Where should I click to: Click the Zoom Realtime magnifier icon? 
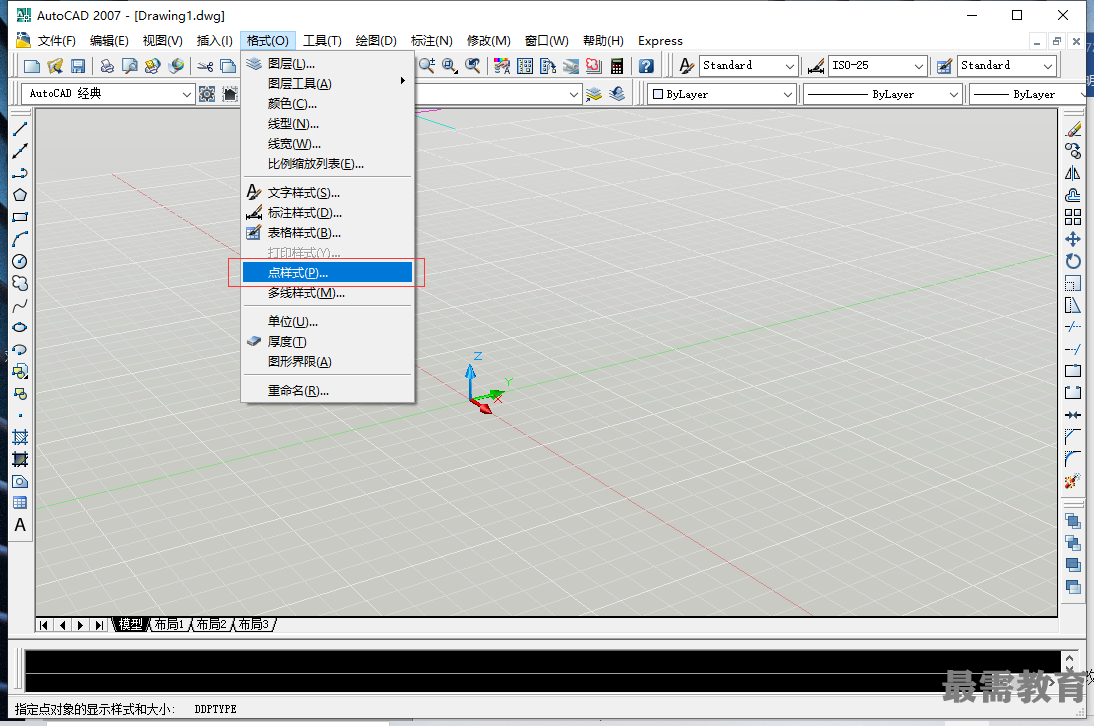pos(427,66)
